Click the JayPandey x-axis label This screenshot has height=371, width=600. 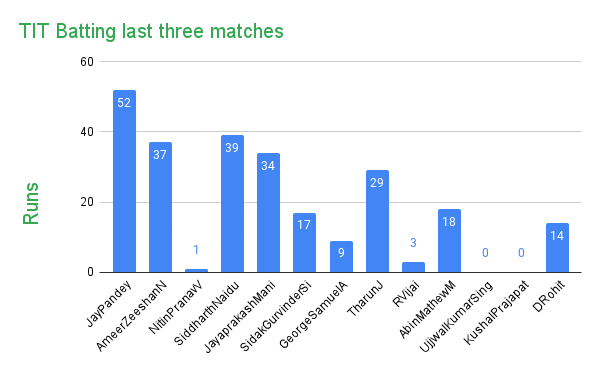coord(109,304)
